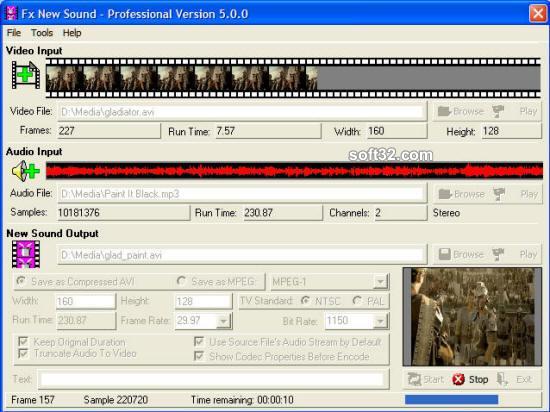
Task: Click Play for output file
Action: [x=528, y=254]
